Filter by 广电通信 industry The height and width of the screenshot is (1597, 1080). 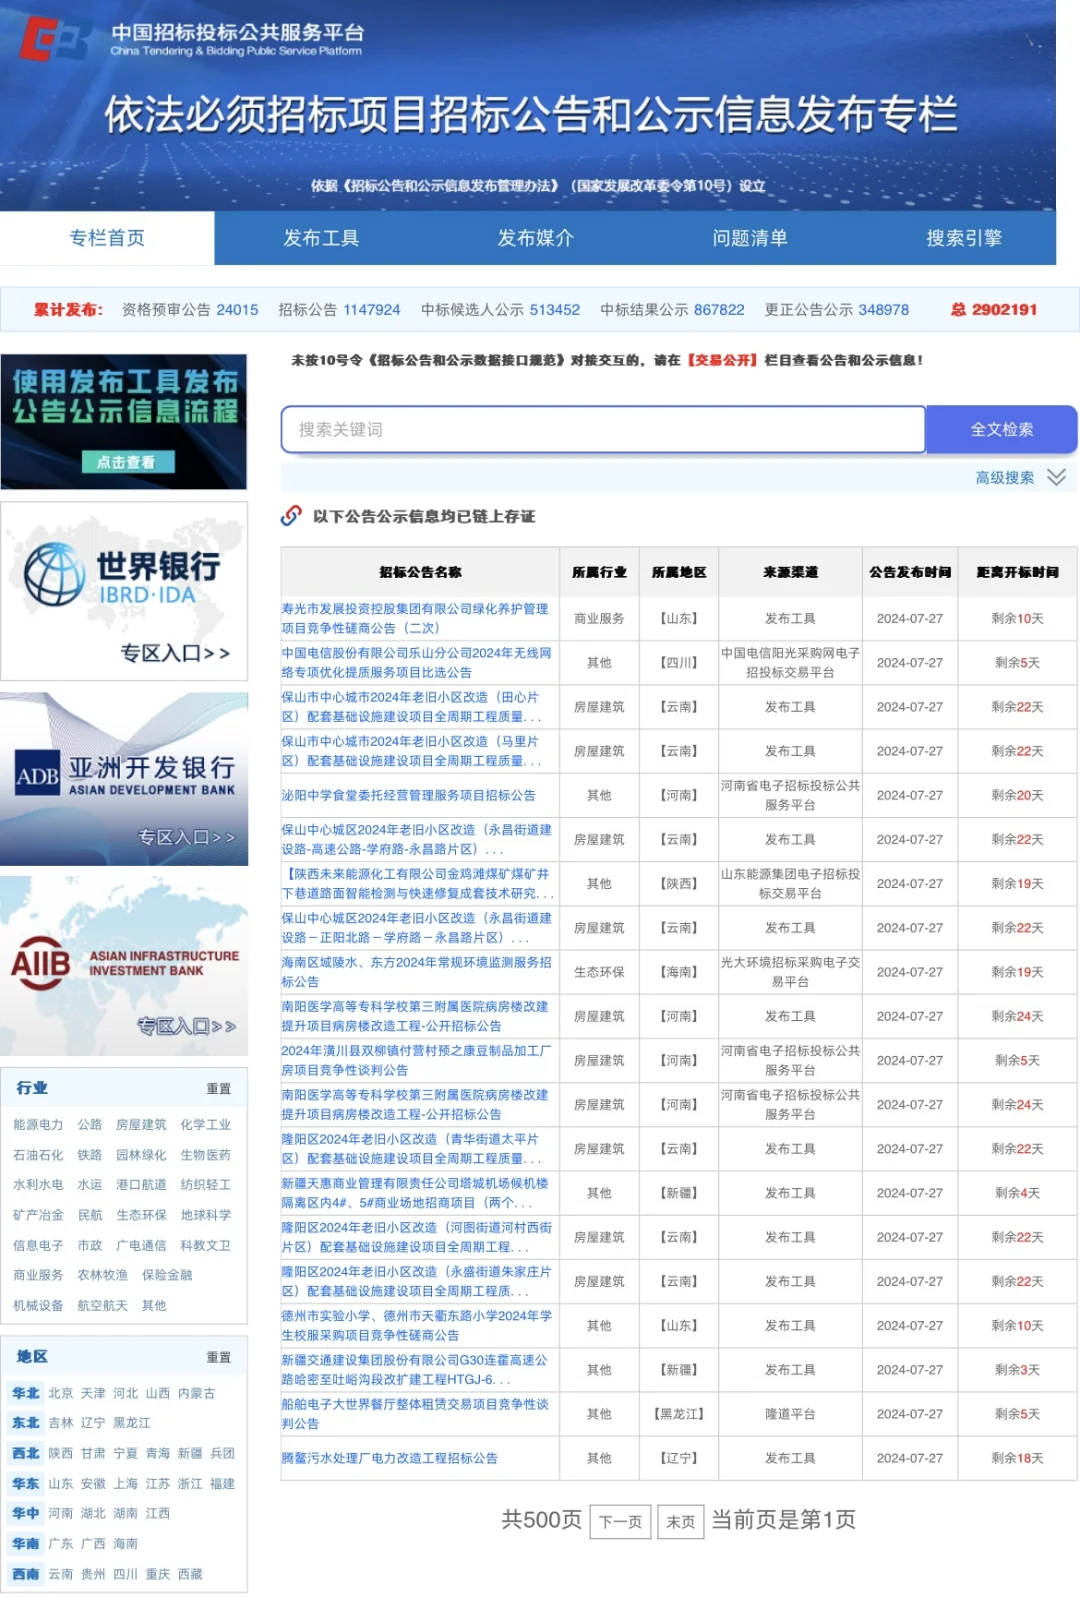141,1245
